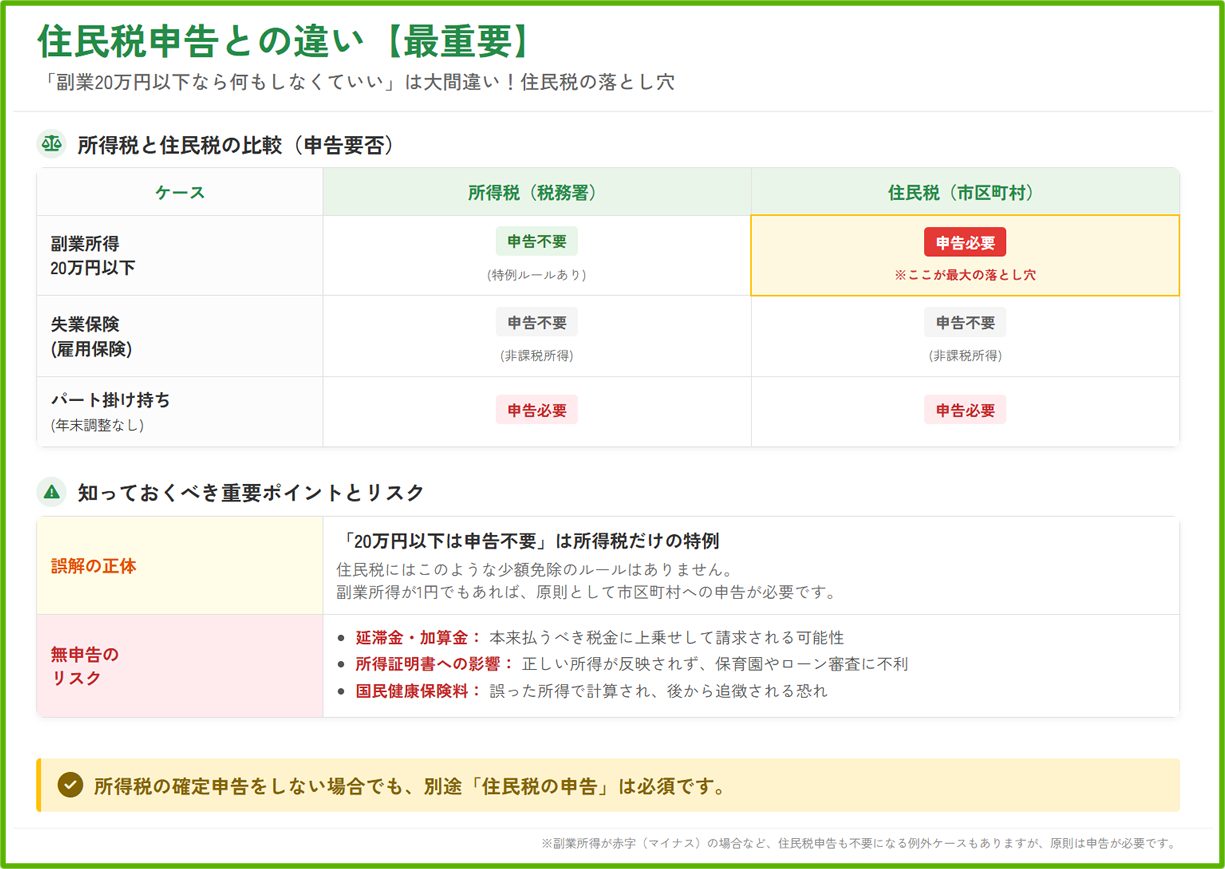This screenshot has width=1225, height=869.
Task: Click the balance scale icon beside the comparison heading
Action: coord(51,145)
